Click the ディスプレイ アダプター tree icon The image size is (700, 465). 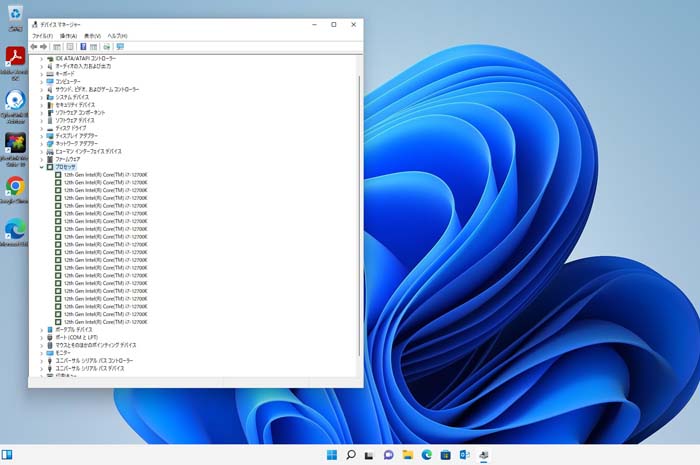pyautogui.click(x=50, y=136)
